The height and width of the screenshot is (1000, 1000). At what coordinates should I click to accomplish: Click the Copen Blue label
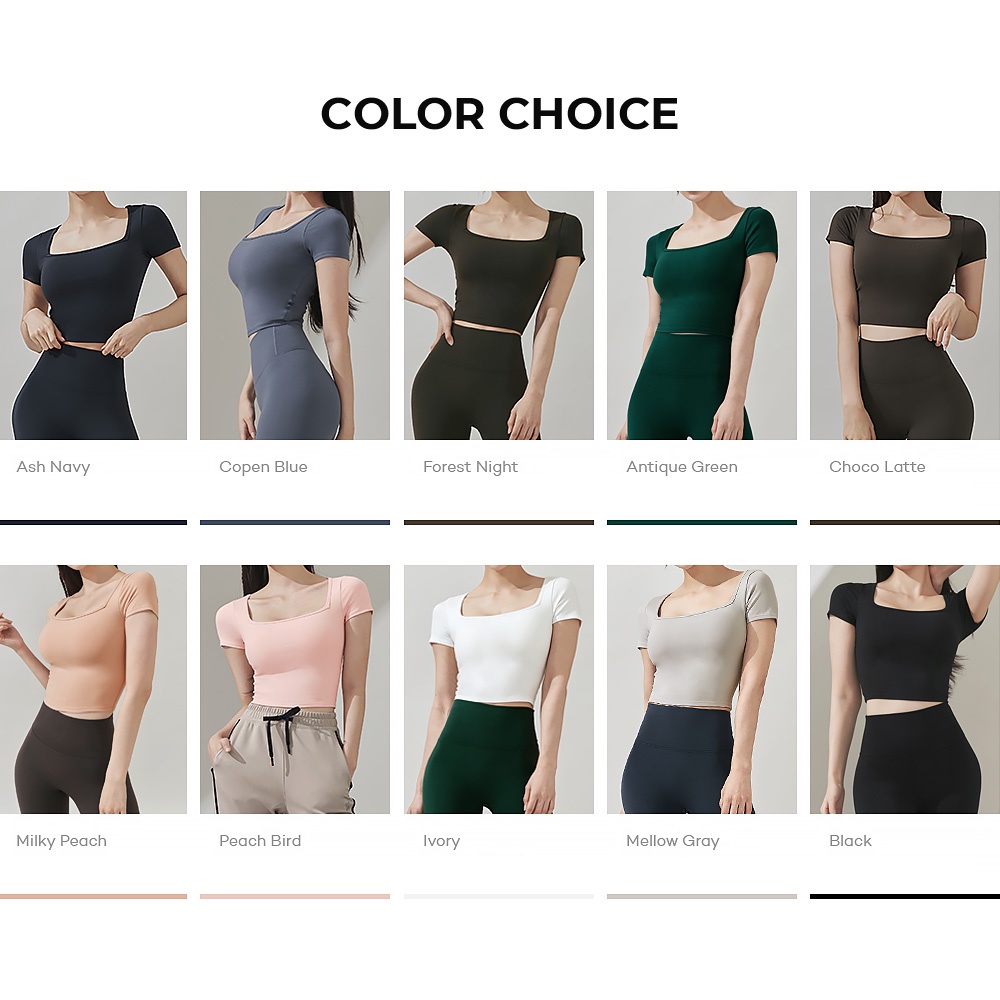tap(263, 467)
